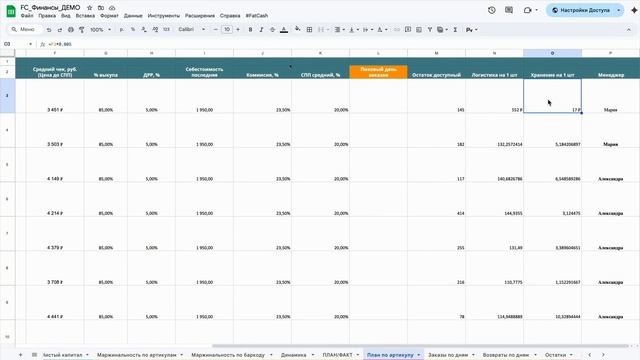Select orange header cell Пиковый день заказов
The image size is (640, 360).
[378, 72]
